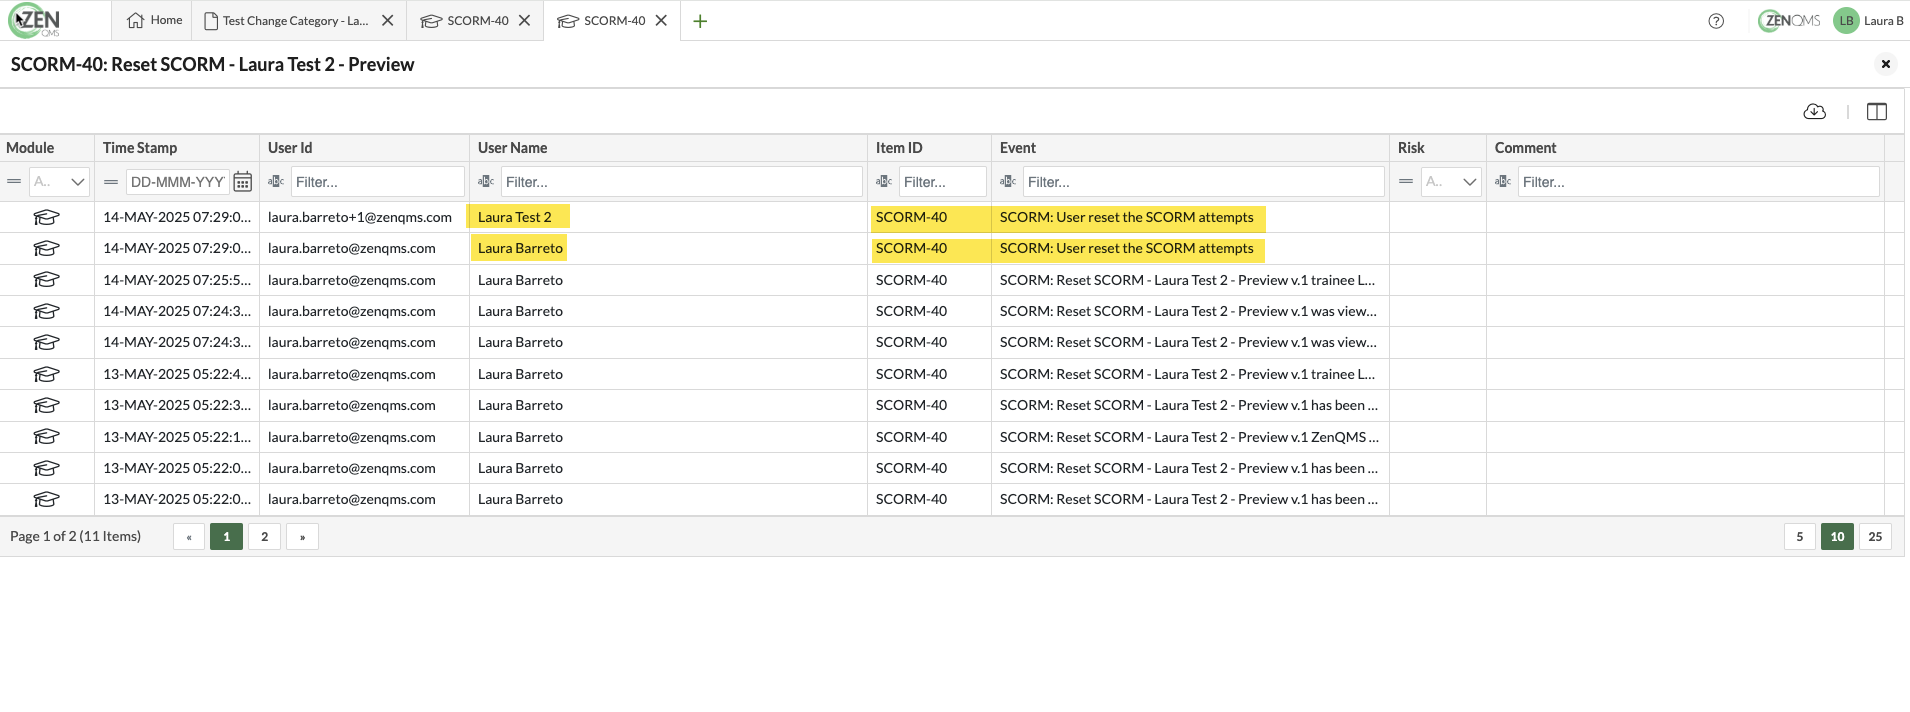Click training icon in 13-MAY 05:22:1 row

click(47, 437)
